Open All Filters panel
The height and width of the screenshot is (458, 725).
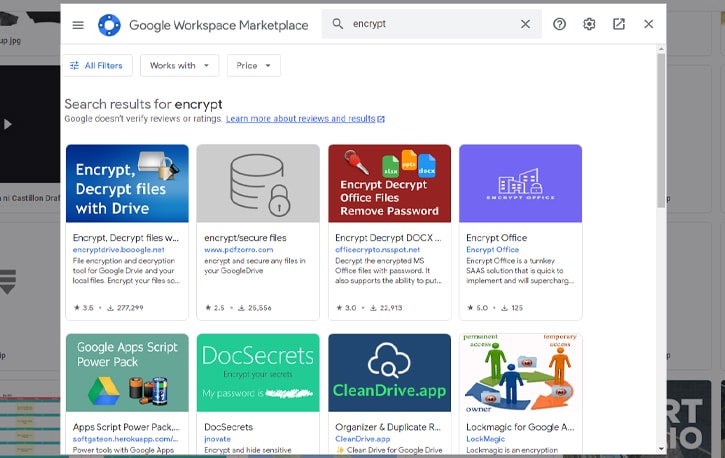pos(98,66)
